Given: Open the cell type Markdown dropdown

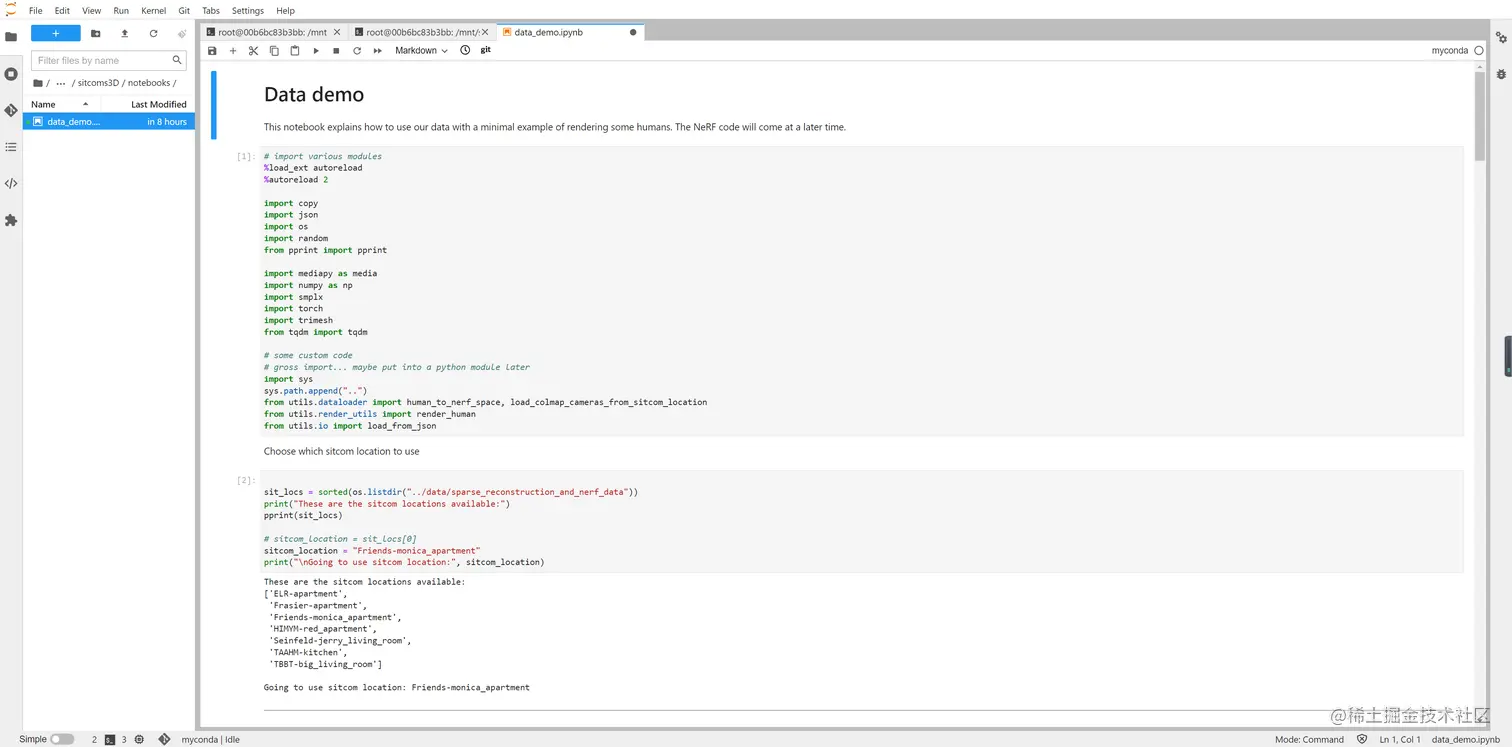Looking at the screenshot, I should [421, 51].
